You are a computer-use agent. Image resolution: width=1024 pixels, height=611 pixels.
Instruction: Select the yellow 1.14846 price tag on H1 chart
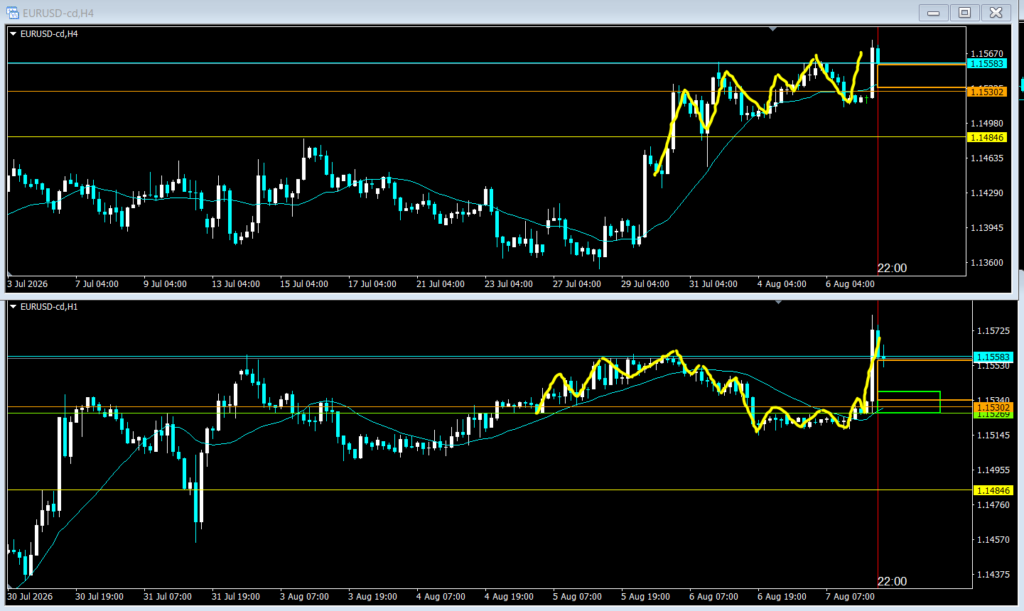(993, 490)
